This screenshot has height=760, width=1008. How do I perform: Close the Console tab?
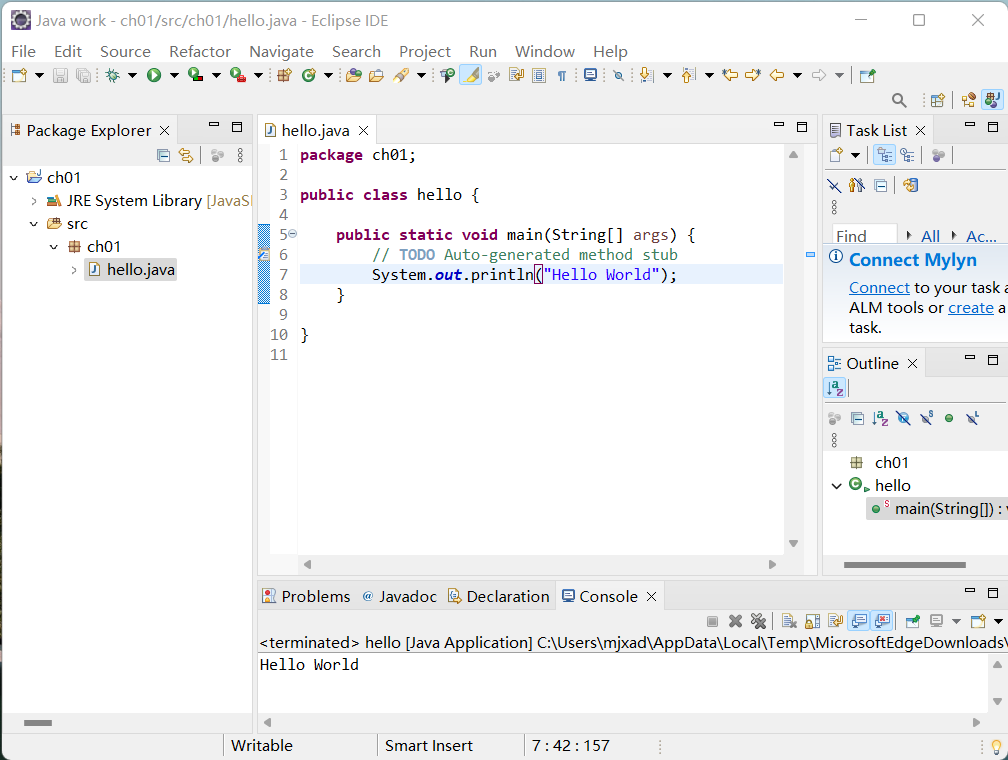tap(651, 597)
